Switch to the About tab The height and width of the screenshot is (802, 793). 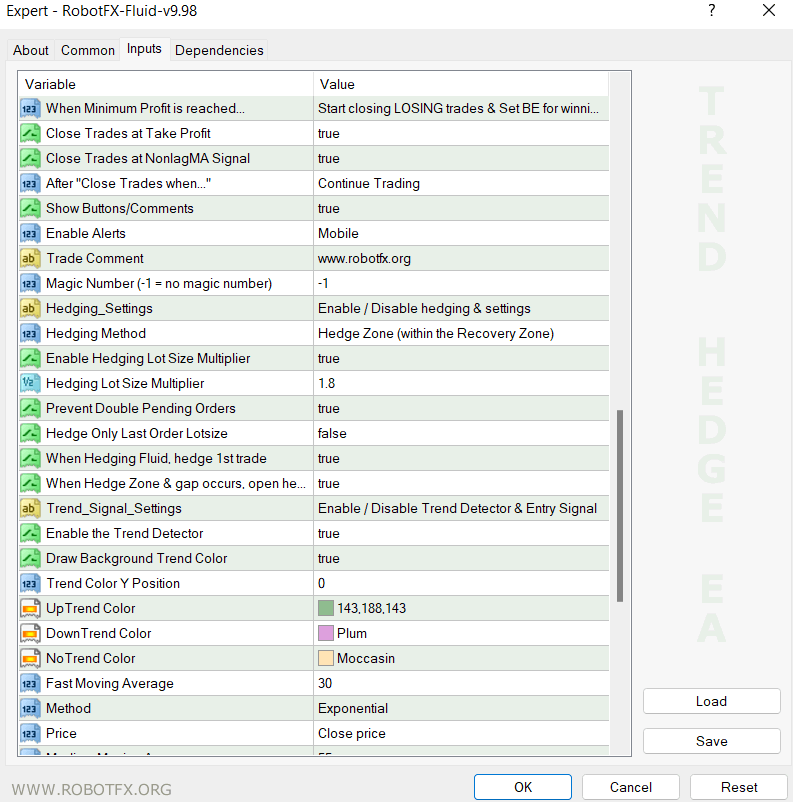click(x=31, y=51)
